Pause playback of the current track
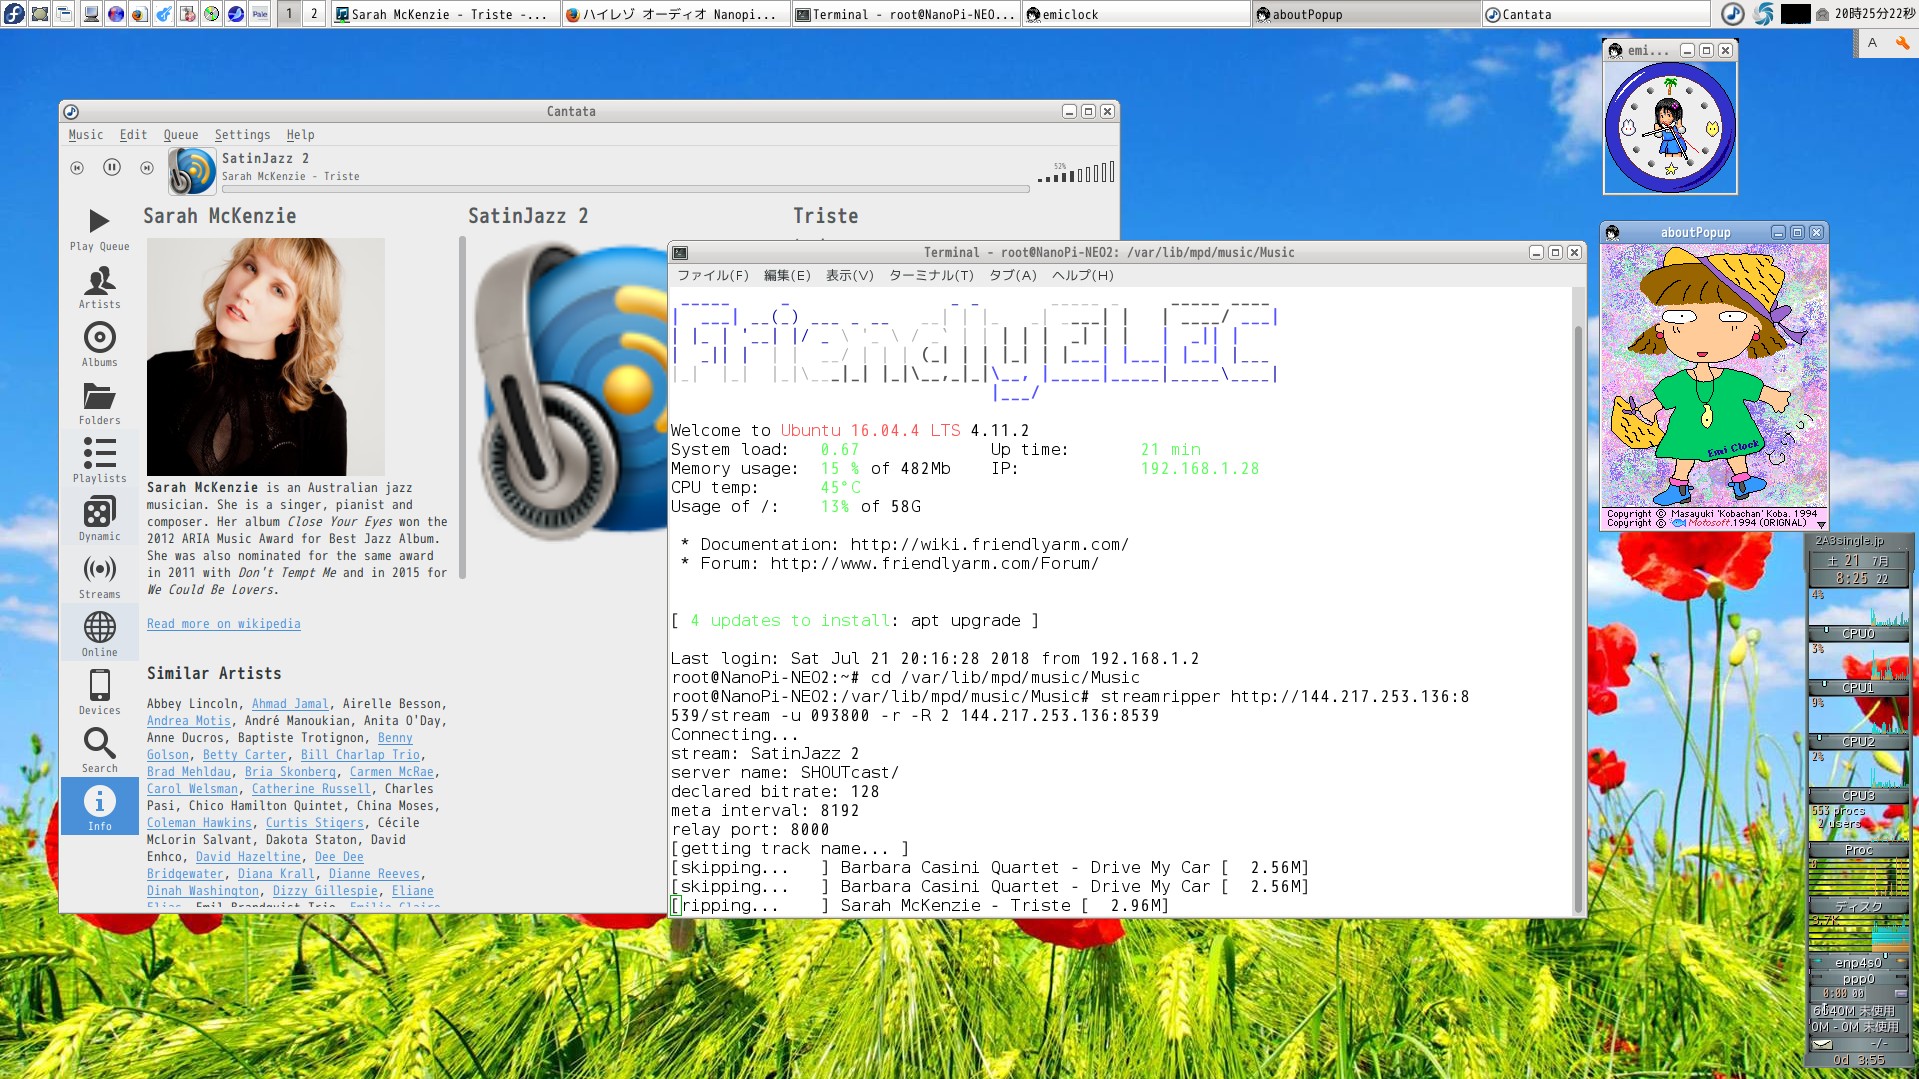The height and width of the screenshot is (1079, 1919). pos(112,168)
